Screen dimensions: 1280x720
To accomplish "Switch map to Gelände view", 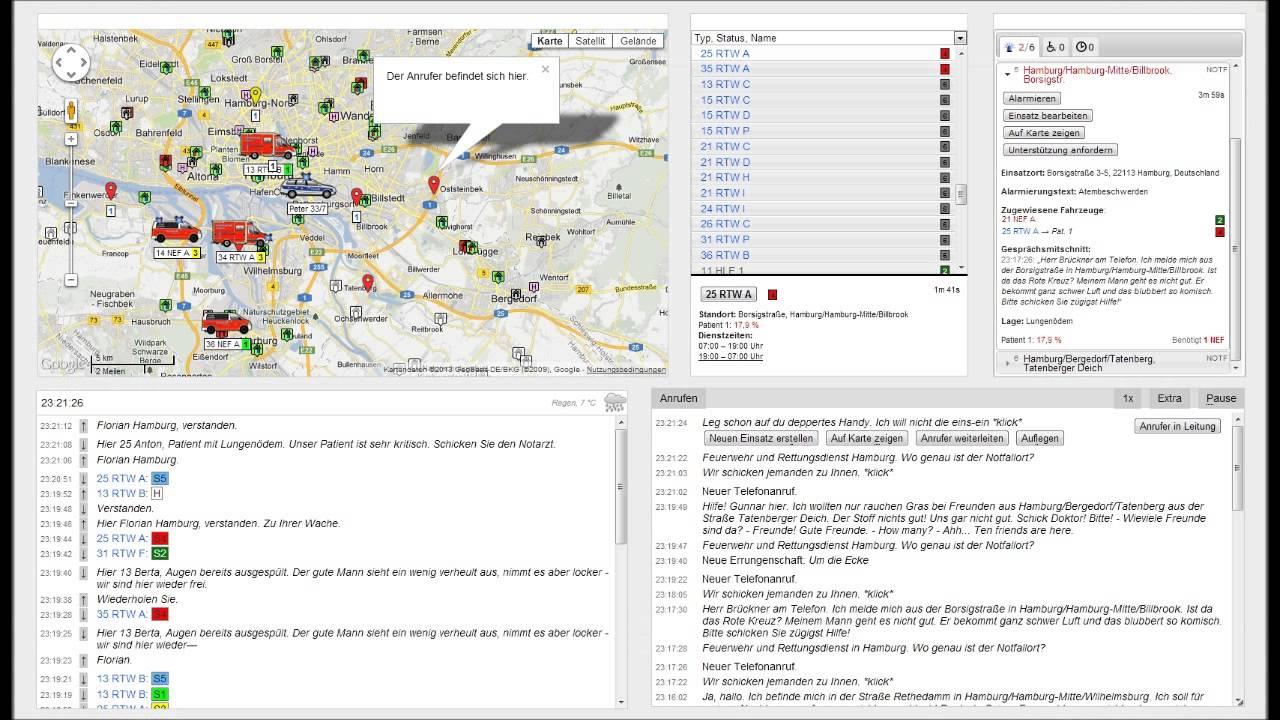I will point(638,41).
